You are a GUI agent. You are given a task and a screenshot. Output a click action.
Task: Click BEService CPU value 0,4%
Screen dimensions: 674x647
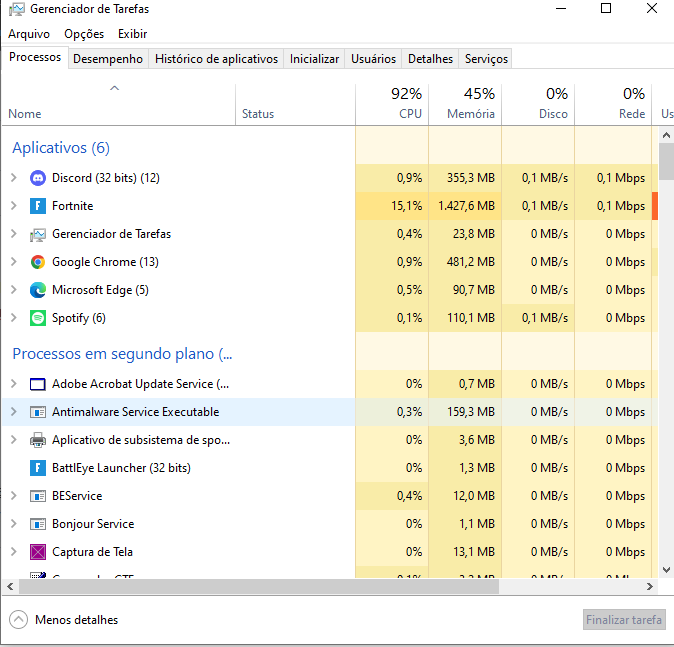tap(410, 496)
